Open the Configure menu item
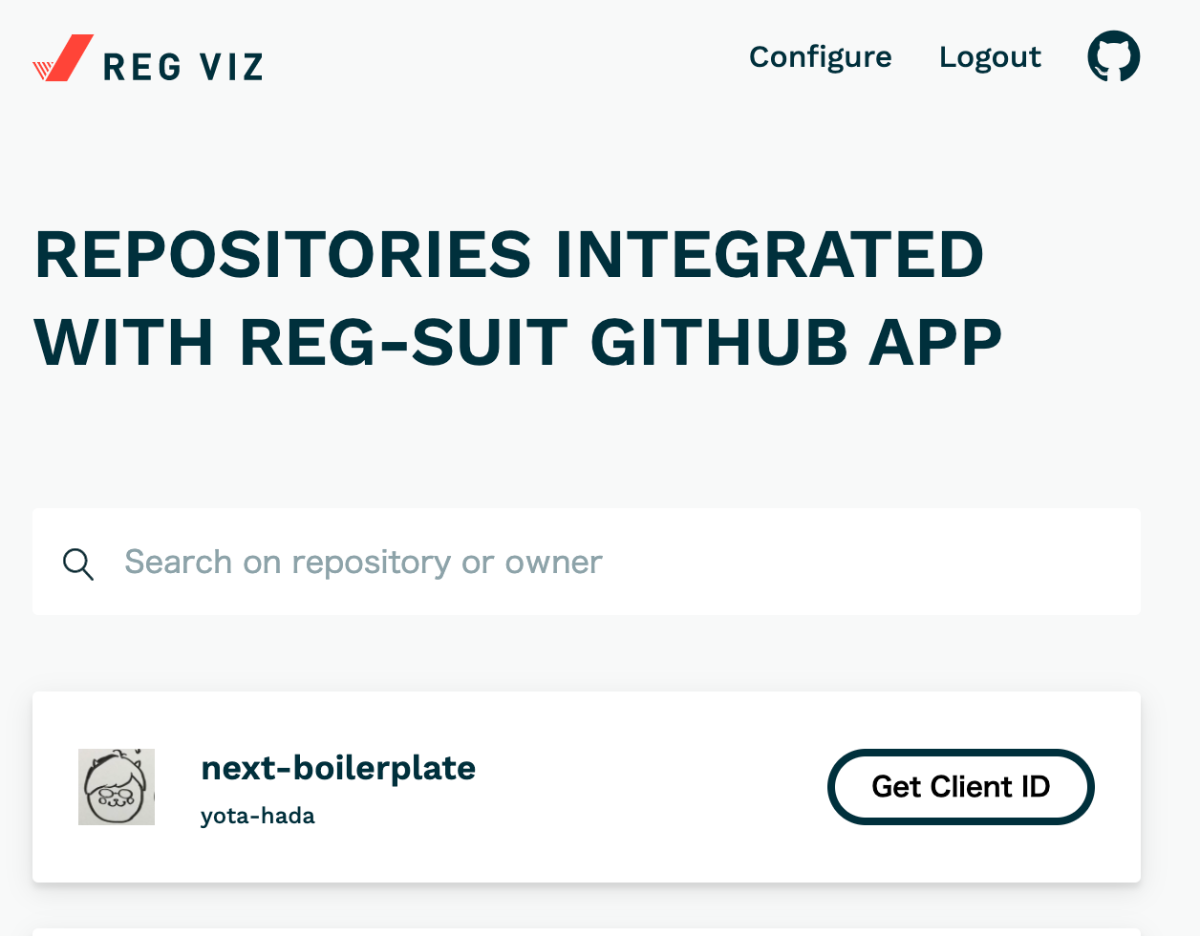The width and height of the screenshot is (1200, 936). click(820, 57)
